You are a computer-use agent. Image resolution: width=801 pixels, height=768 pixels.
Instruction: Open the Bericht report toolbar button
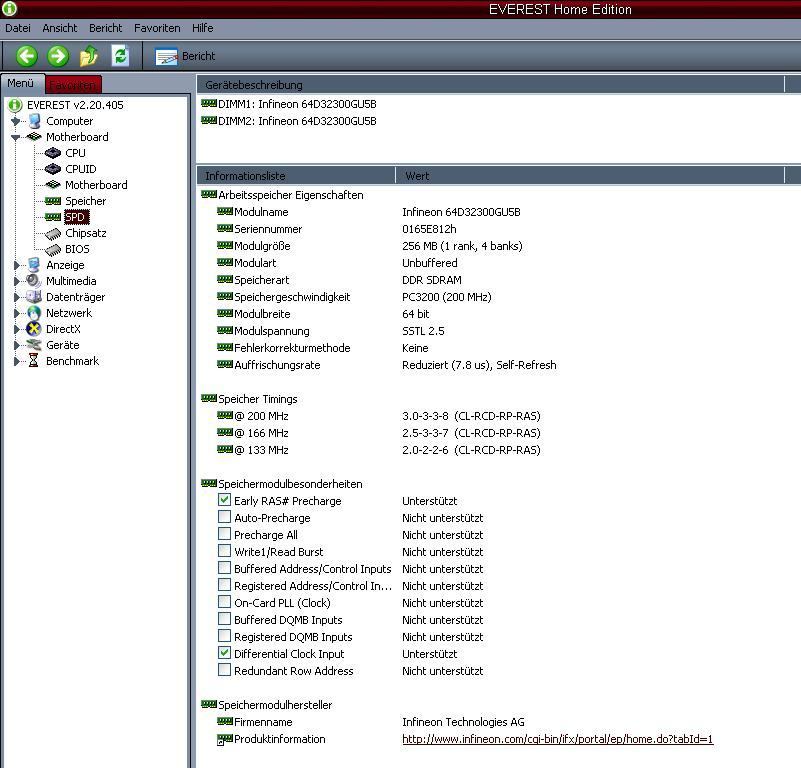click(185, 56)
